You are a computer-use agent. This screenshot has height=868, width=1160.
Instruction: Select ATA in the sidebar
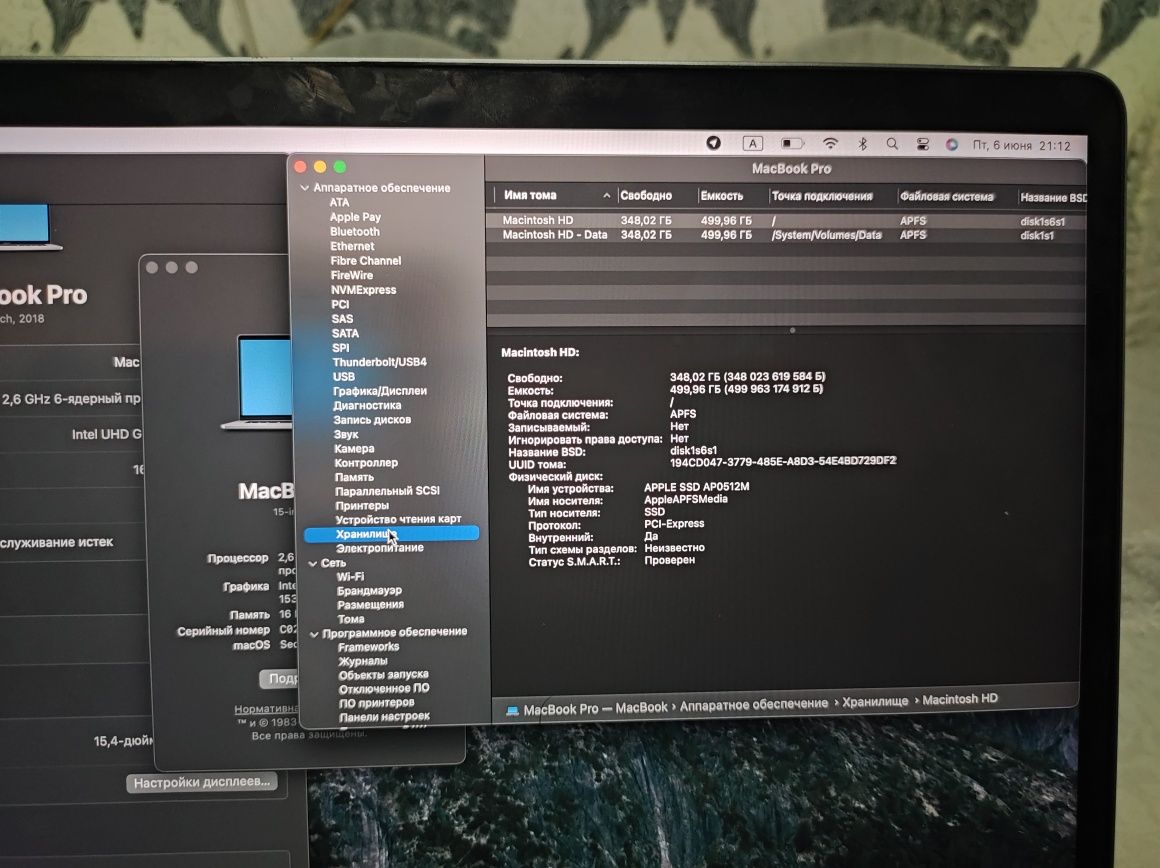click(x=340, y=202)
